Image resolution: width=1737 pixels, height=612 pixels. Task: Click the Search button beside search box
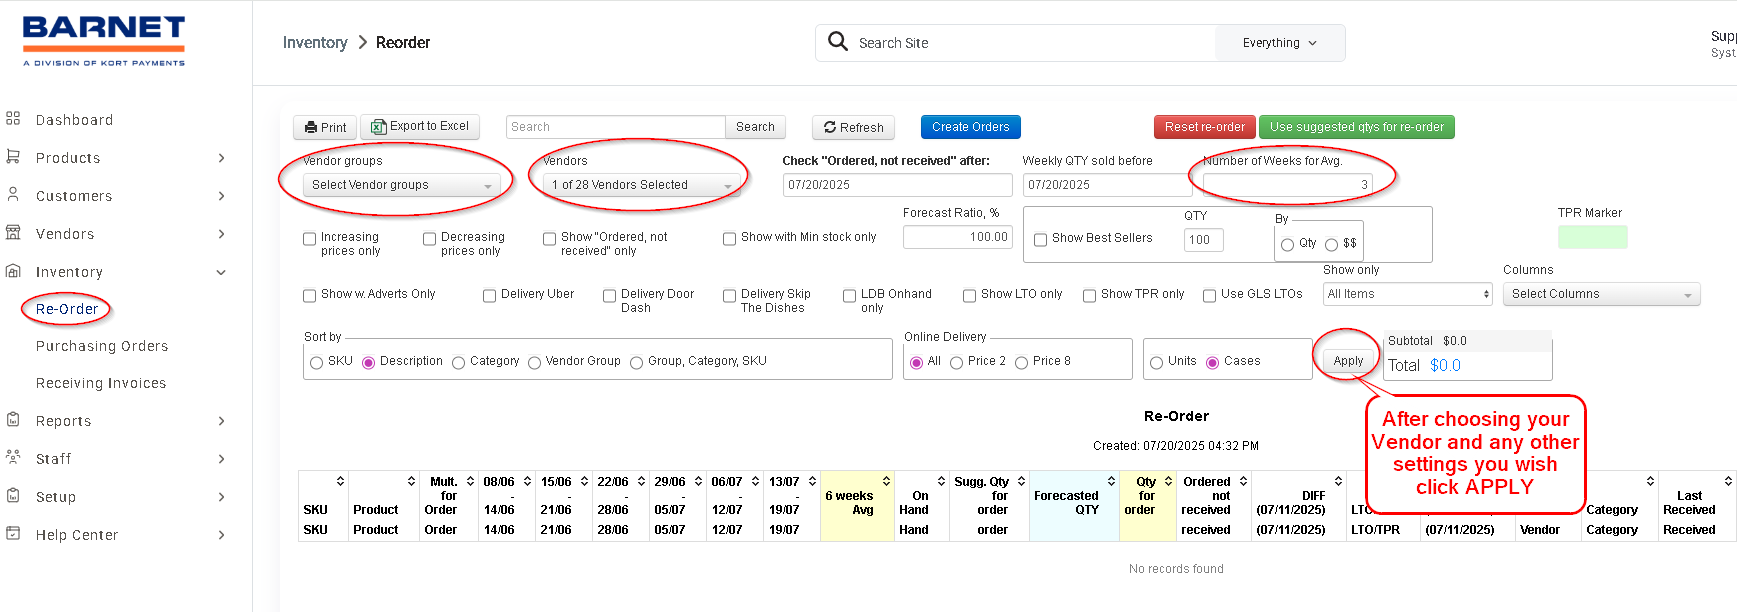click(x=755, y=127)
